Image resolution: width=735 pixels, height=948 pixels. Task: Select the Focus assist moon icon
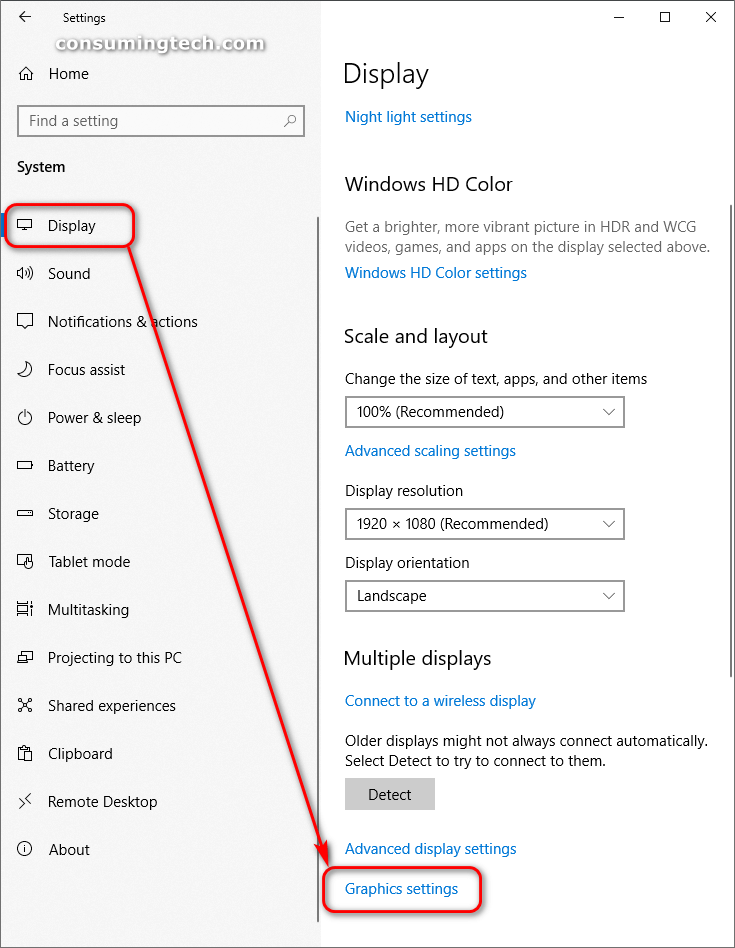(26, 369)
